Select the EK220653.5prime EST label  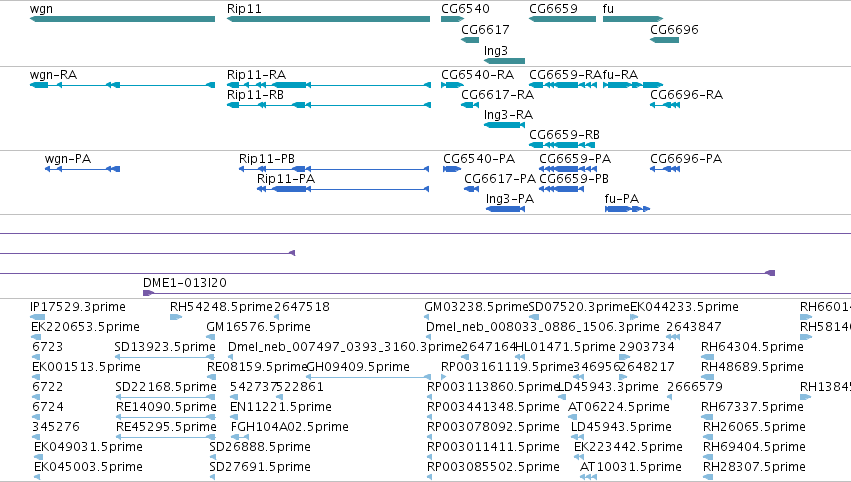click(85, 327)
